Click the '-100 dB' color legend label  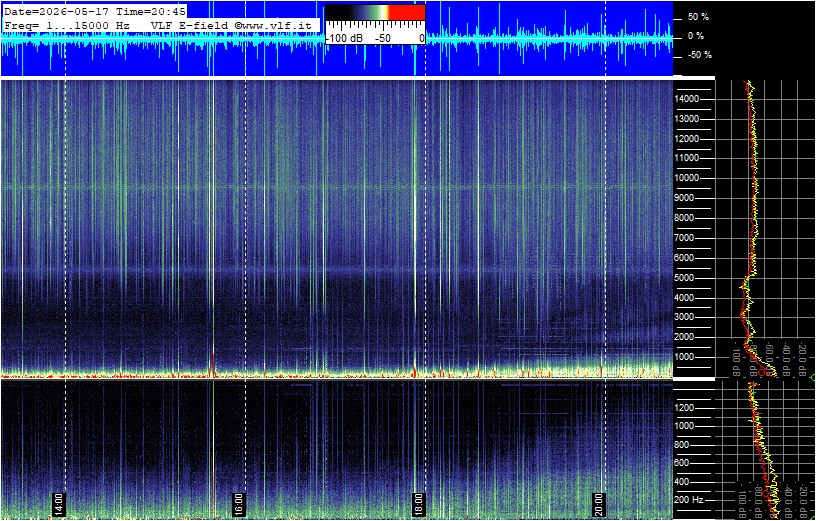(x=345, y=39)
